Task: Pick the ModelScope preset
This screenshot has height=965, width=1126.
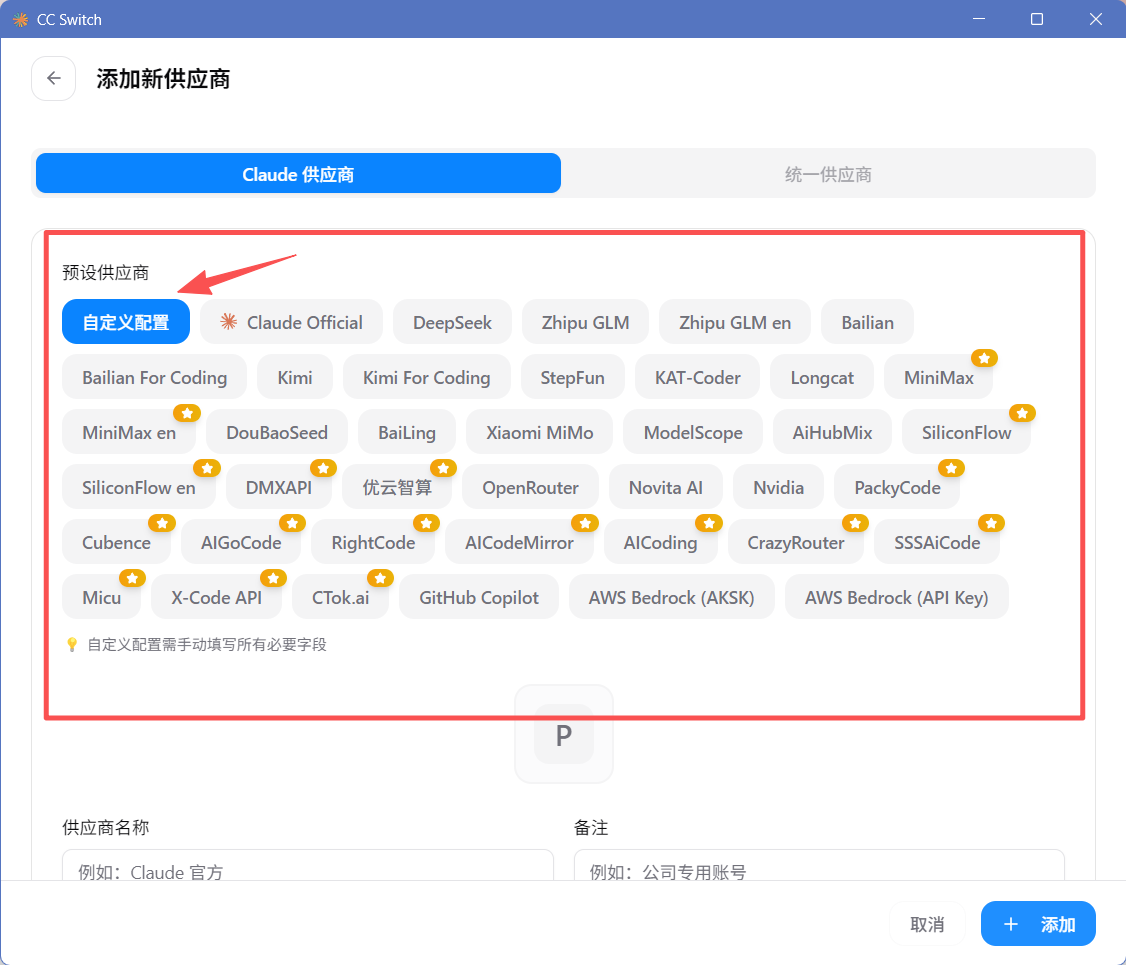Action: 693,432
